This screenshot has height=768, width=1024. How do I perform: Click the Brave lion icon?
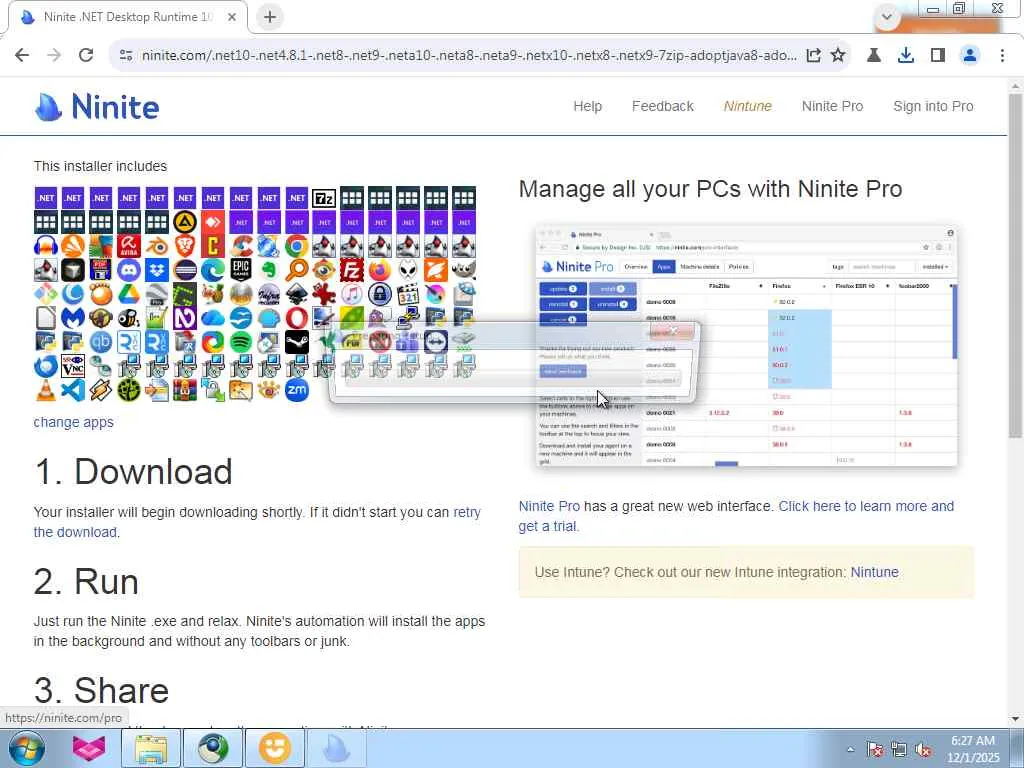click(x=185, y=246)
